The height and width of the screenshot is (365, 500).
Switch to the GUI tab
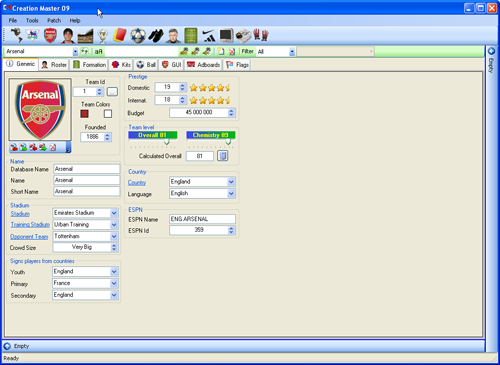(x=172, y=65)
